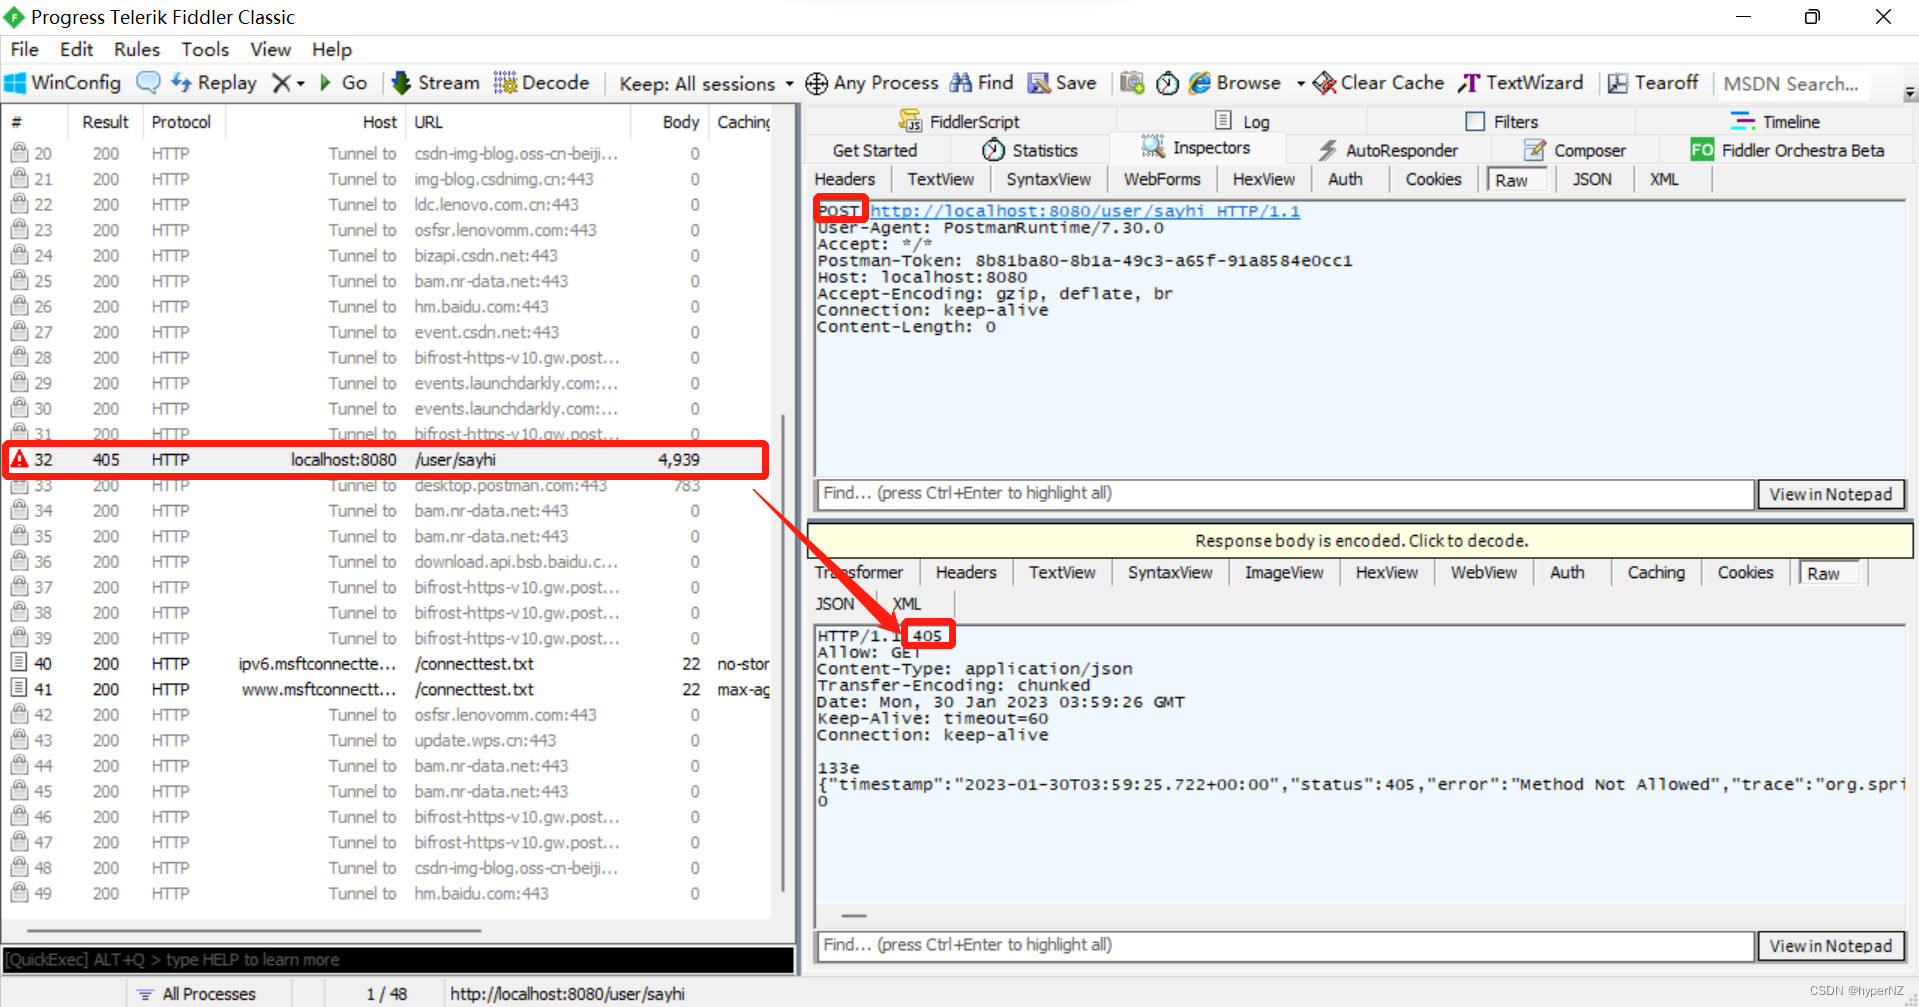The image size is (1919, 1007).
Task: Select session 32 localhost:8080 /user/sayhi
Action: (385, 460)
